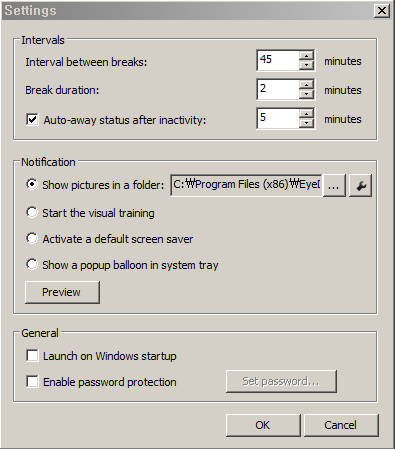Increase auto-away inactivity minutes up arrow
395x449 pixels.
tap(306, 114)
